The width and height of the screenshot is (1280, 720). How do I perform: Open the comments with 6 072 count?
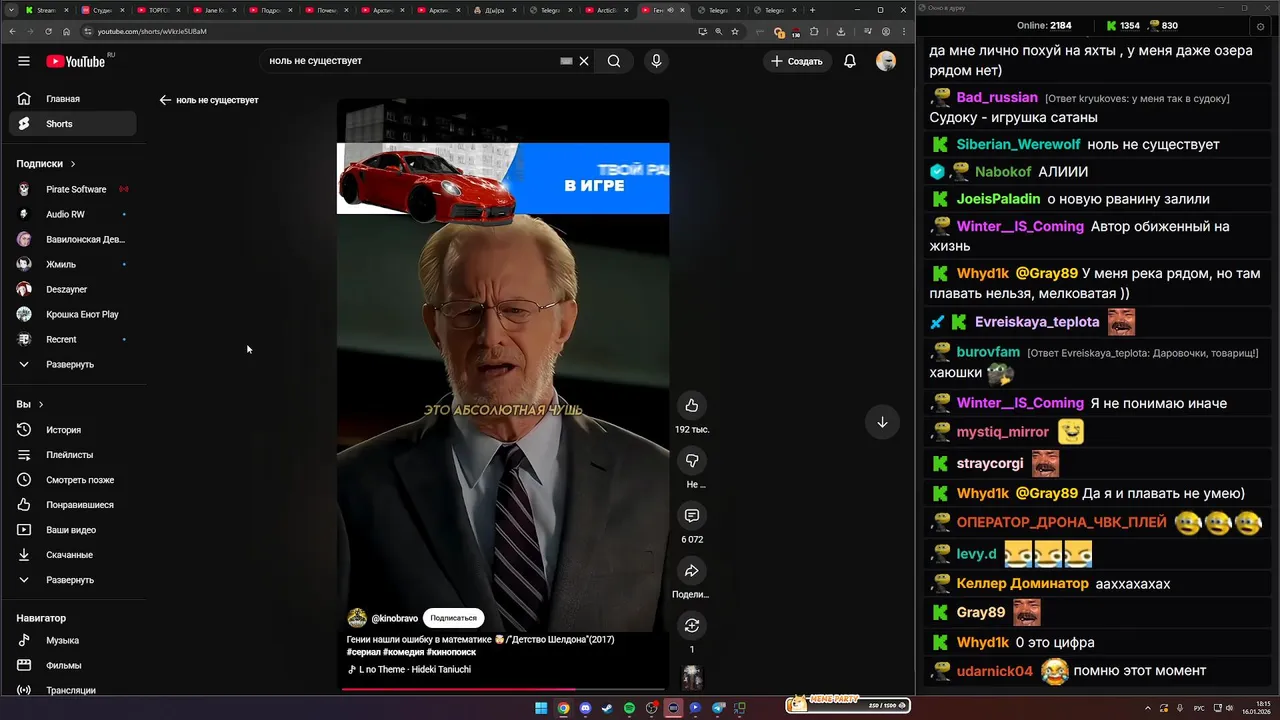(x=691, y=515)
